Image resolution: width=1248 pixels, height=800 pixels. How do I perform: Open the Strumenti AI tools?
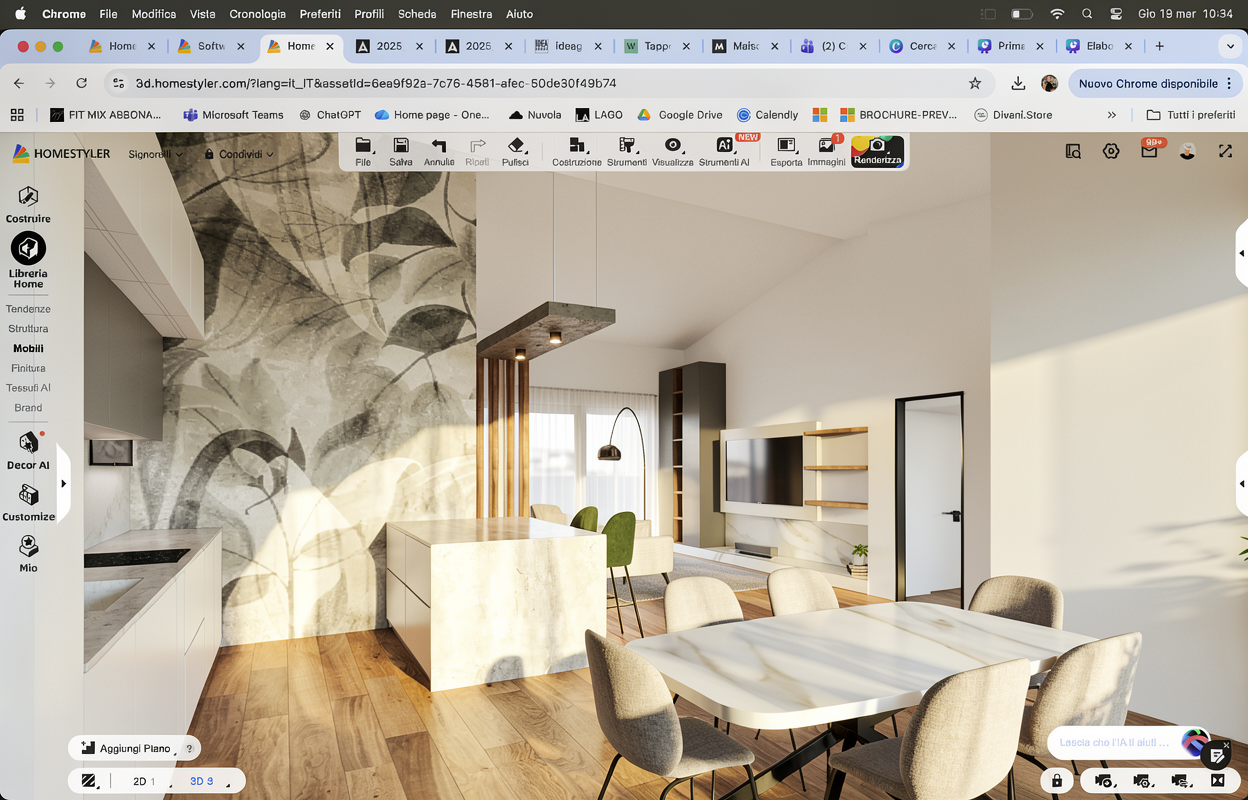tap(724, 151)
